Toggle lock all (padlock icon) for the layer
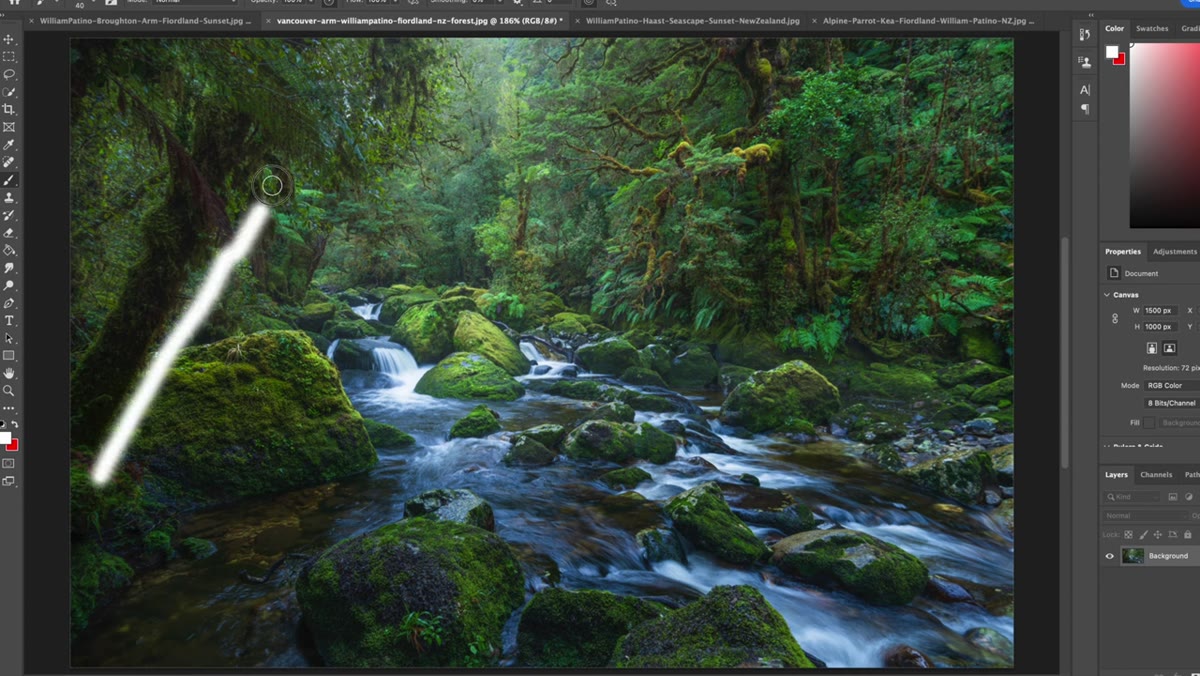Image resolution: width=1200 pixels, height=676 pixels. (1187, 535)
